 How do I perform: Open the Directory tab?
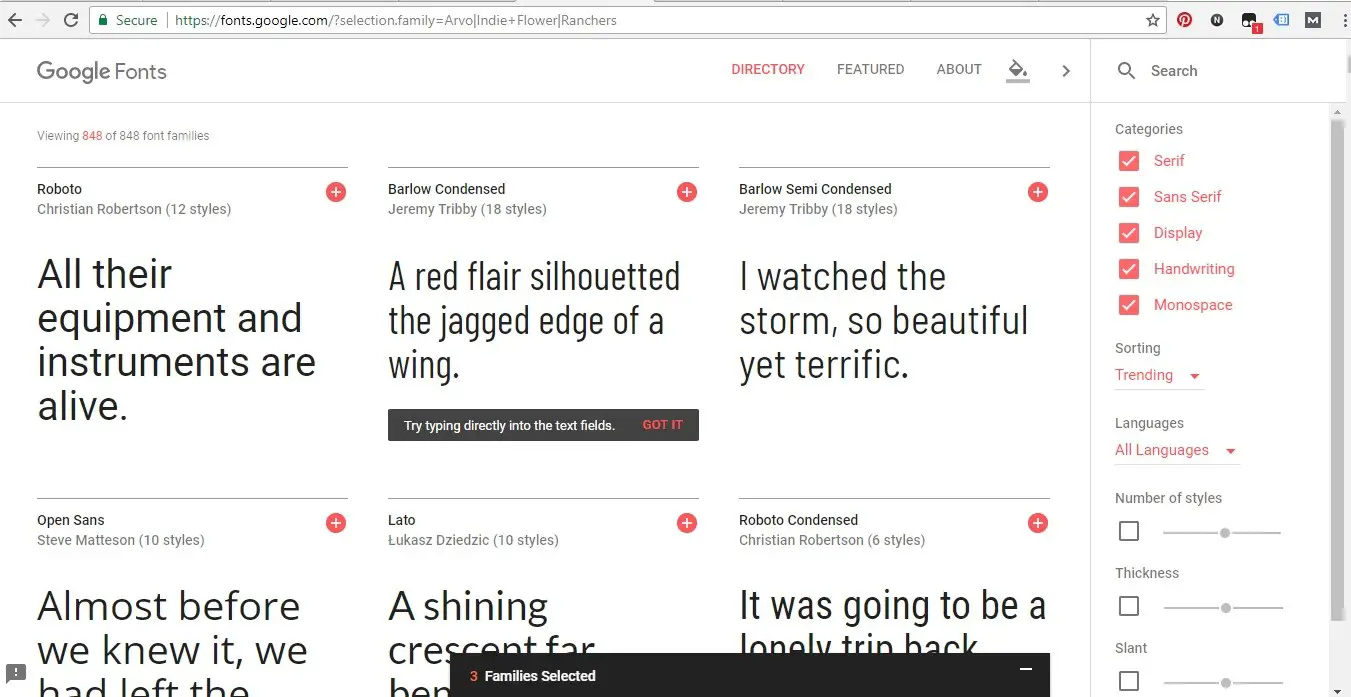click(768, 69)
